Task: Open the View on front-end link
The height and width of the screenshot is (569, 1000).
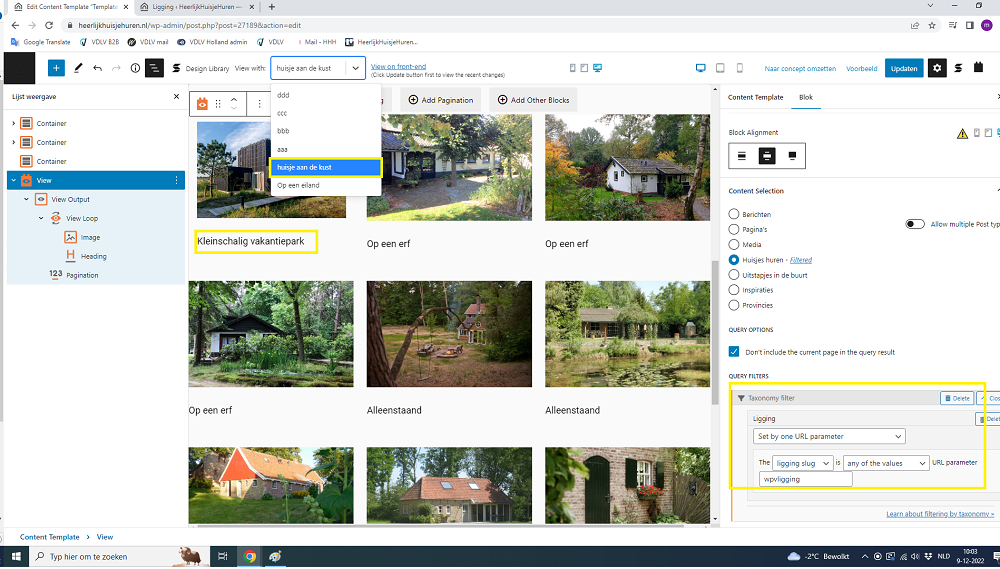Action: (399, 66)
